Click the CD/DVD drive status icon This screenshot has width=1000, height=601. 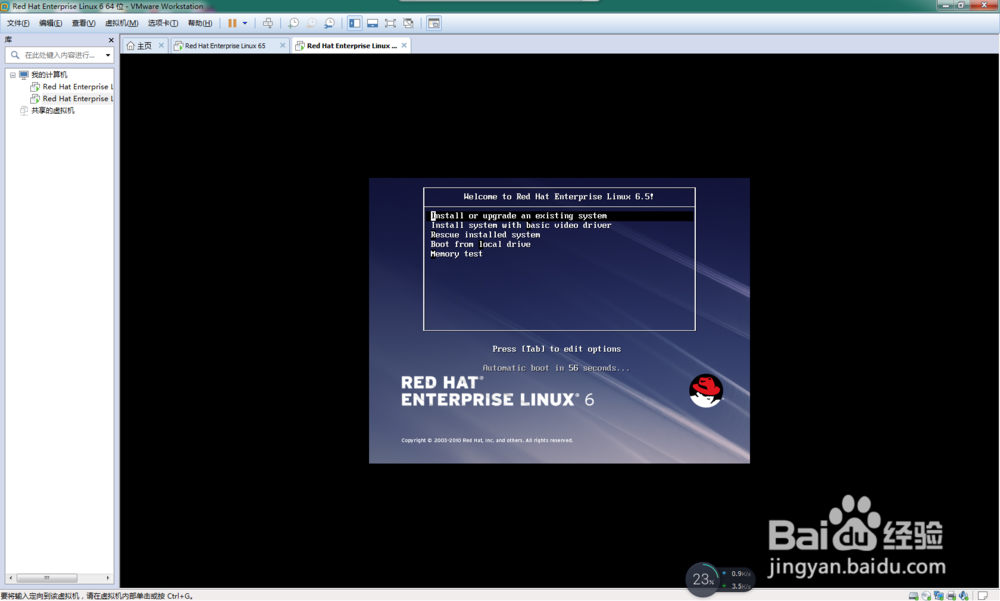[926, 595]
